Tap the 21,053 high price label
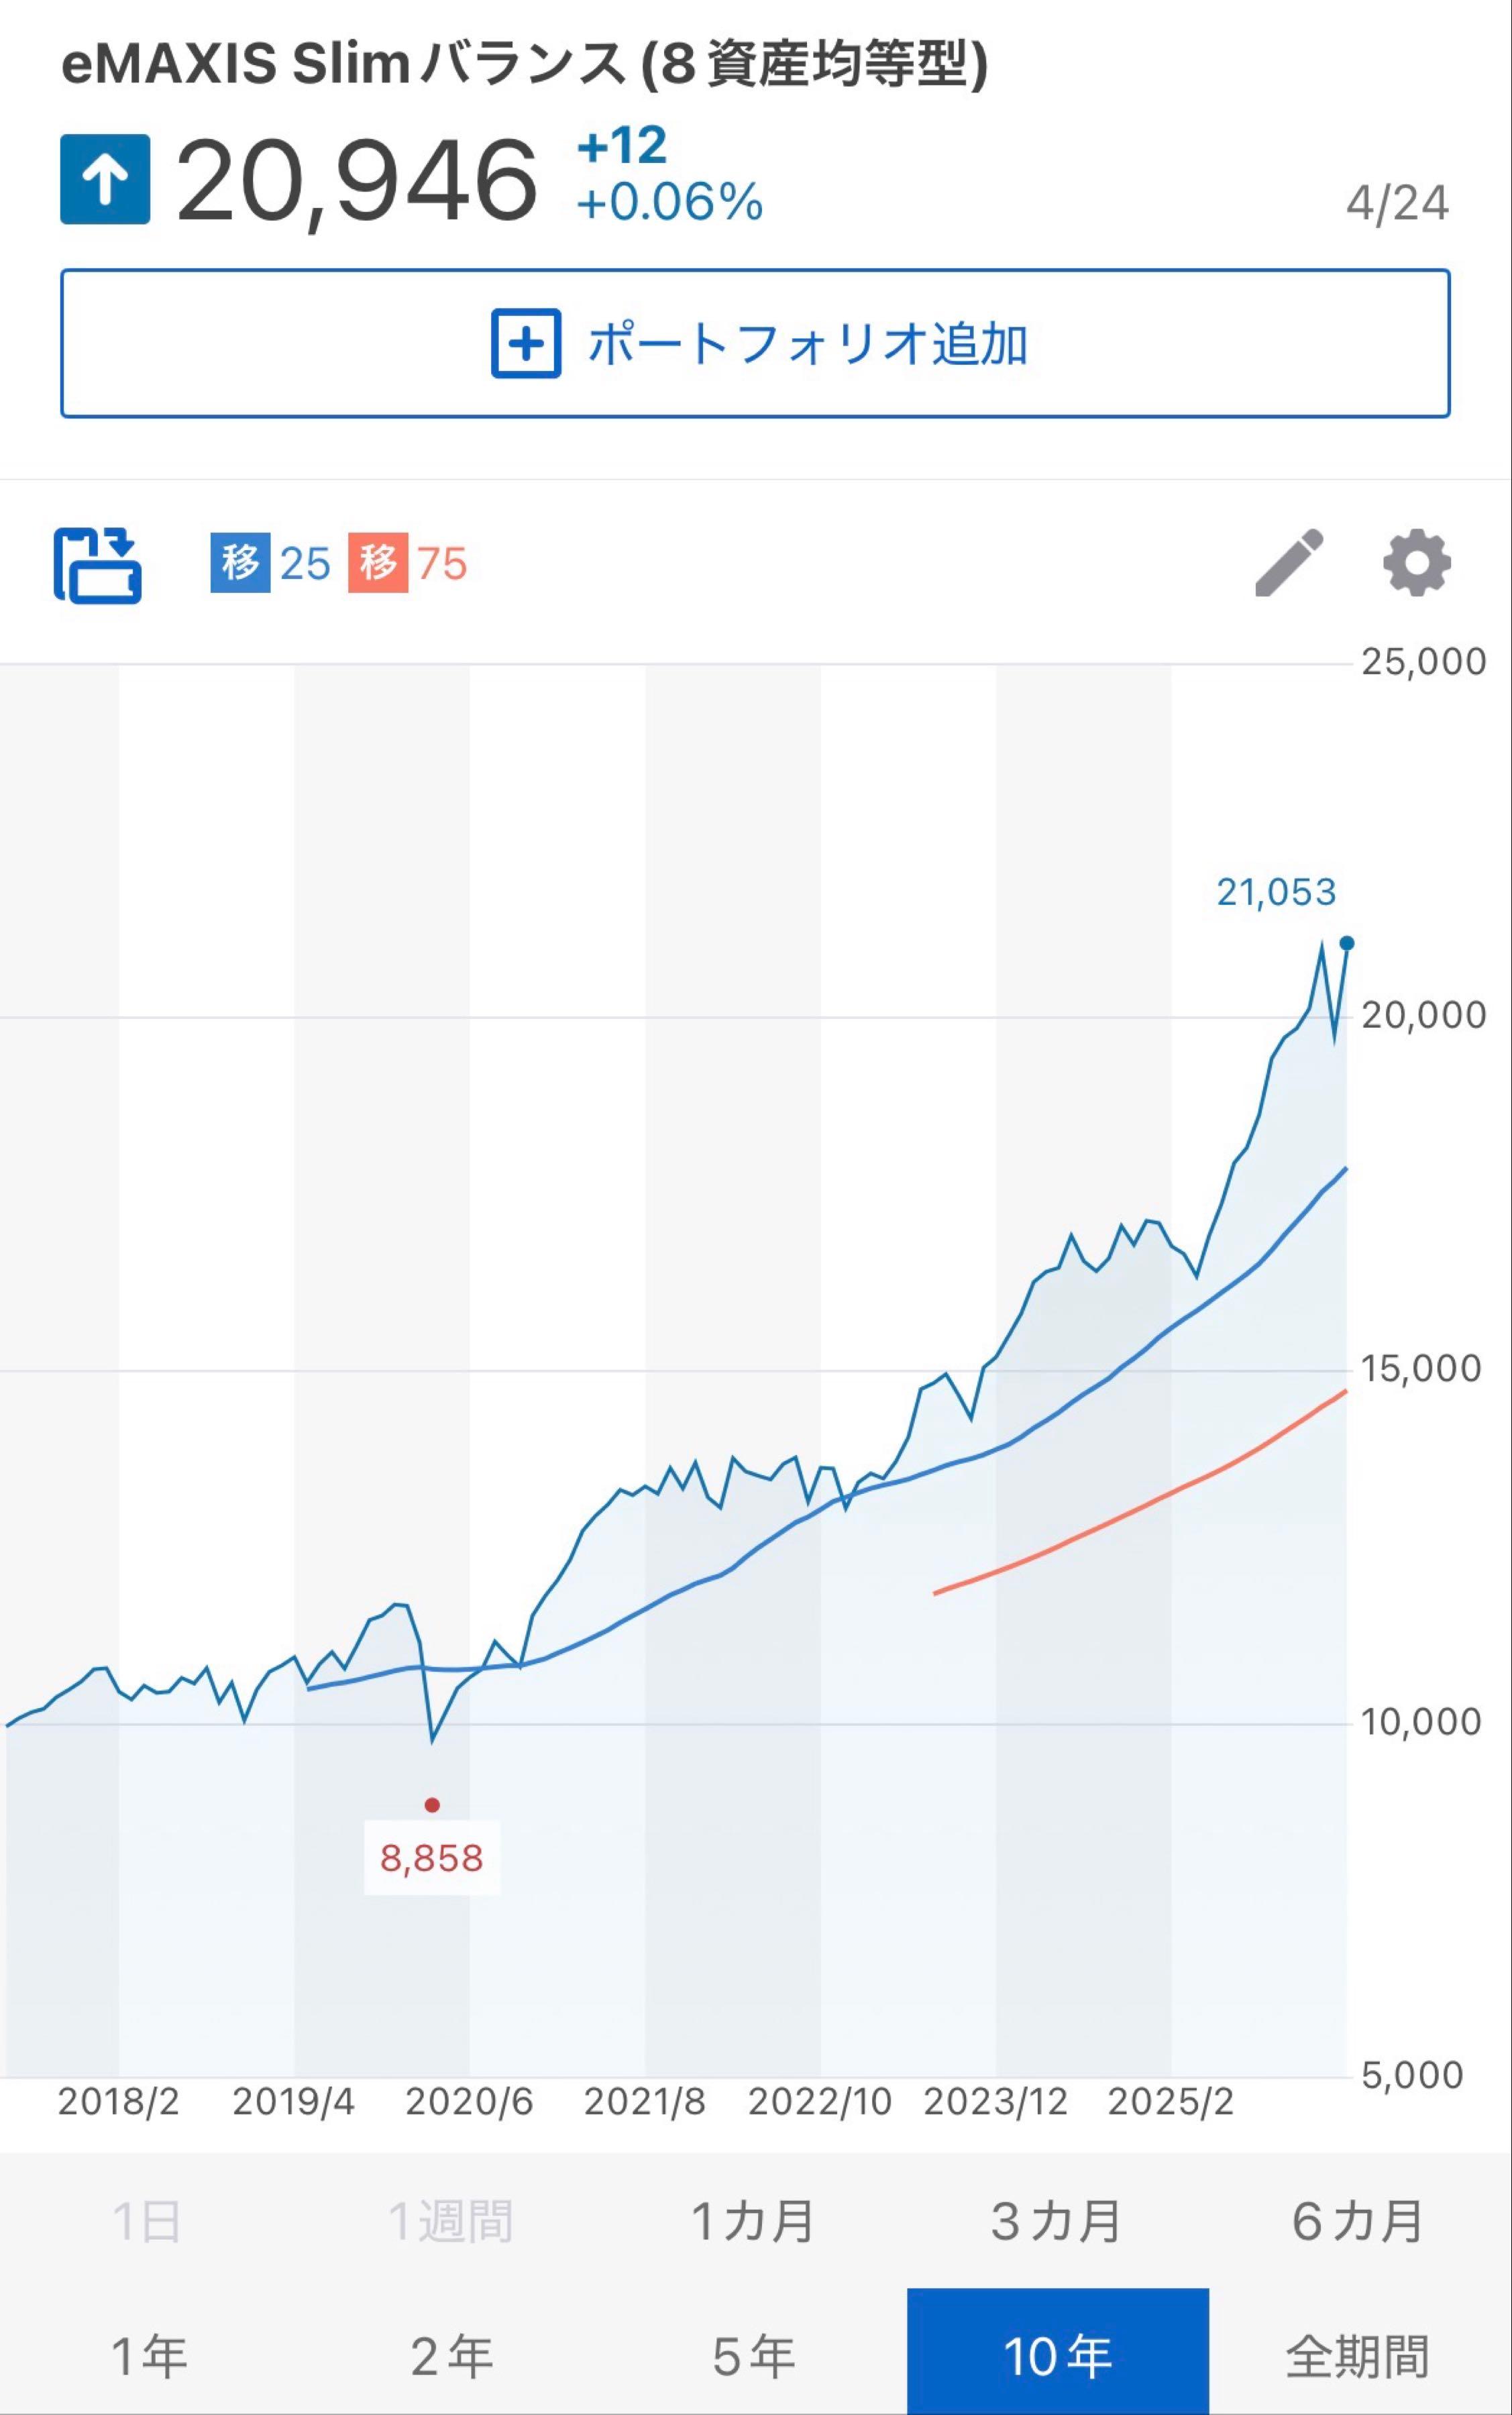This screenshot has width=1512, height=2415. (1276, 892)
